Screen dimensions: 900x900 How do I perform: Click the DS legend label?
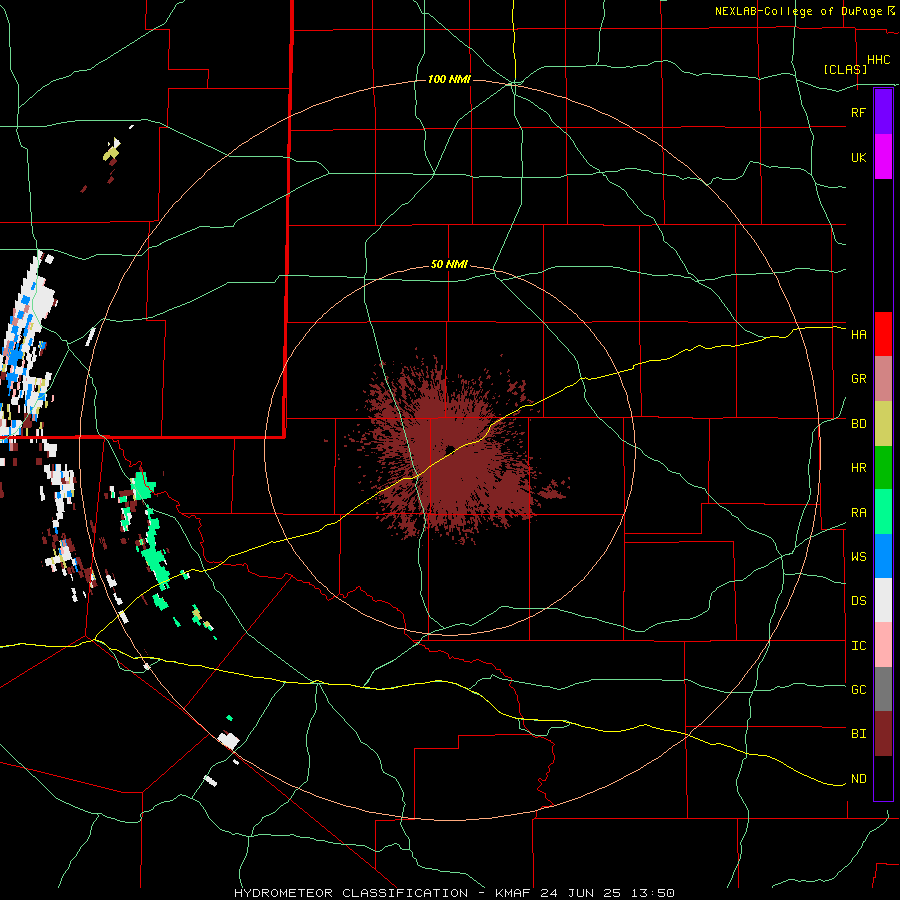859,601
